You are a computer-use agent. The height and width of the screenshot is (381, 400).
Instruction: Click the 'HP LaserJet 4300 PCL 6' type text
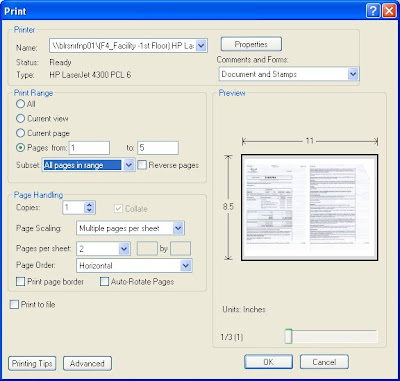[x=90, y=75]
